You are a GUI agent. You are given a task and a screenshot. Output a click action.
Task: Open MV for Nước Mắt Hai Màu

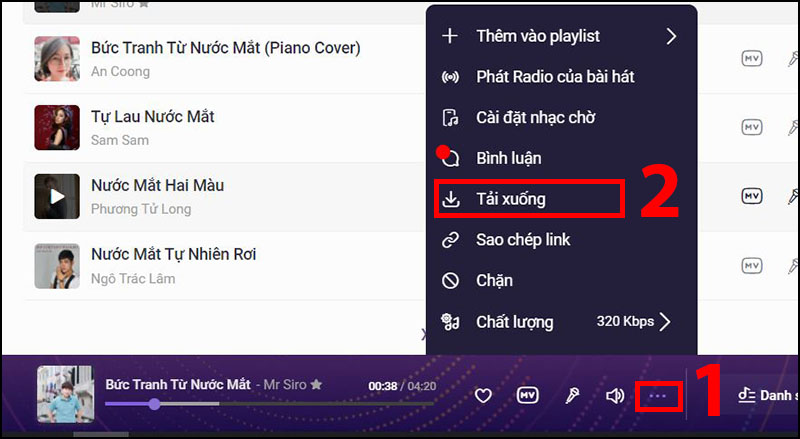(752, 196)
